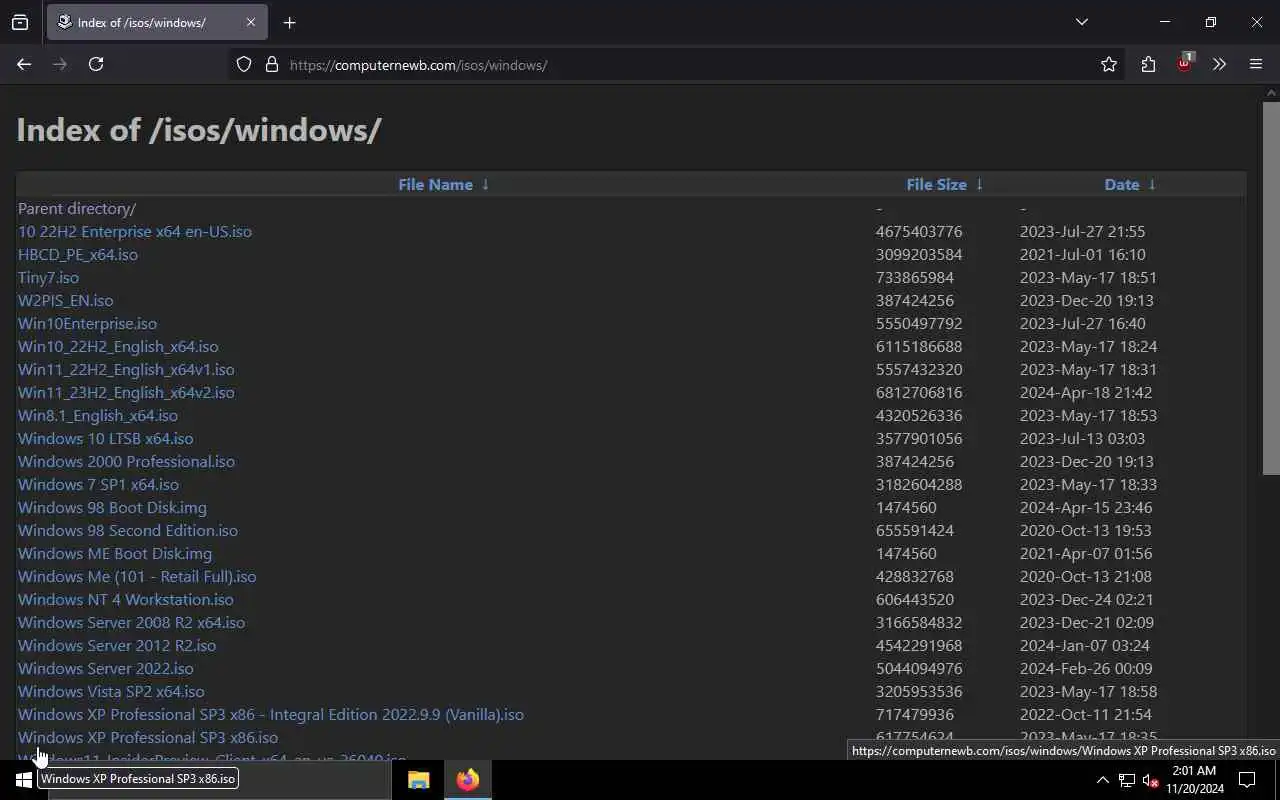
Task: Click the HBCD_PE_x64.iso link
Action: 78,254
